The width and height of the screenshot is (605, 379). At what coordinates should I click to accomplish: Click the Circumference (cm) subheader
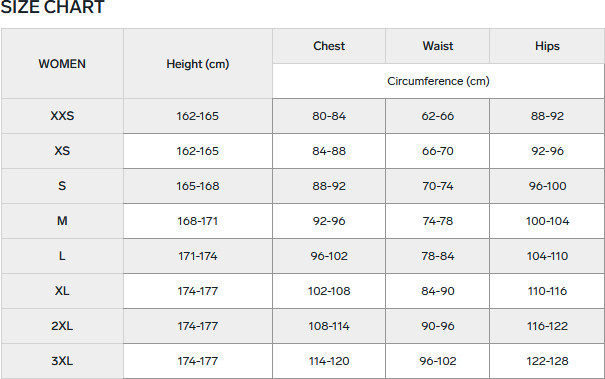pos(438,81)
